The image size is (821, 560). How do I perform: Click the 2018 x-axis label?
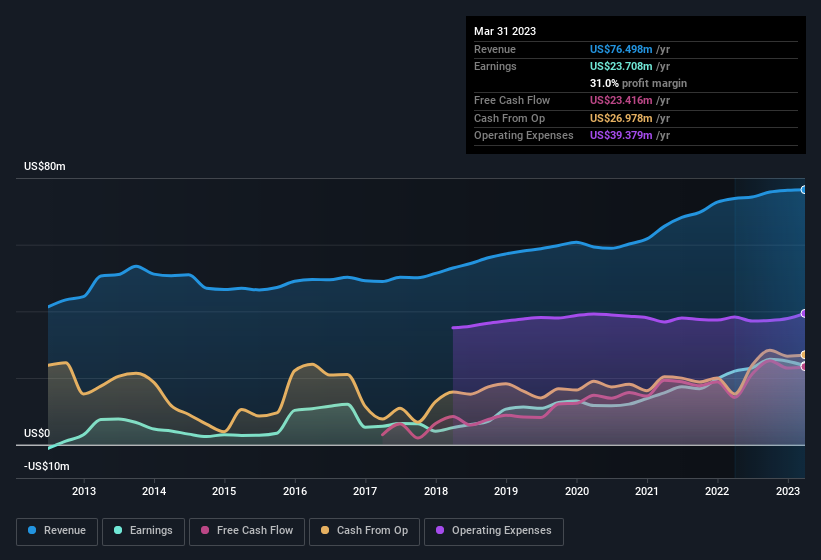436,491
